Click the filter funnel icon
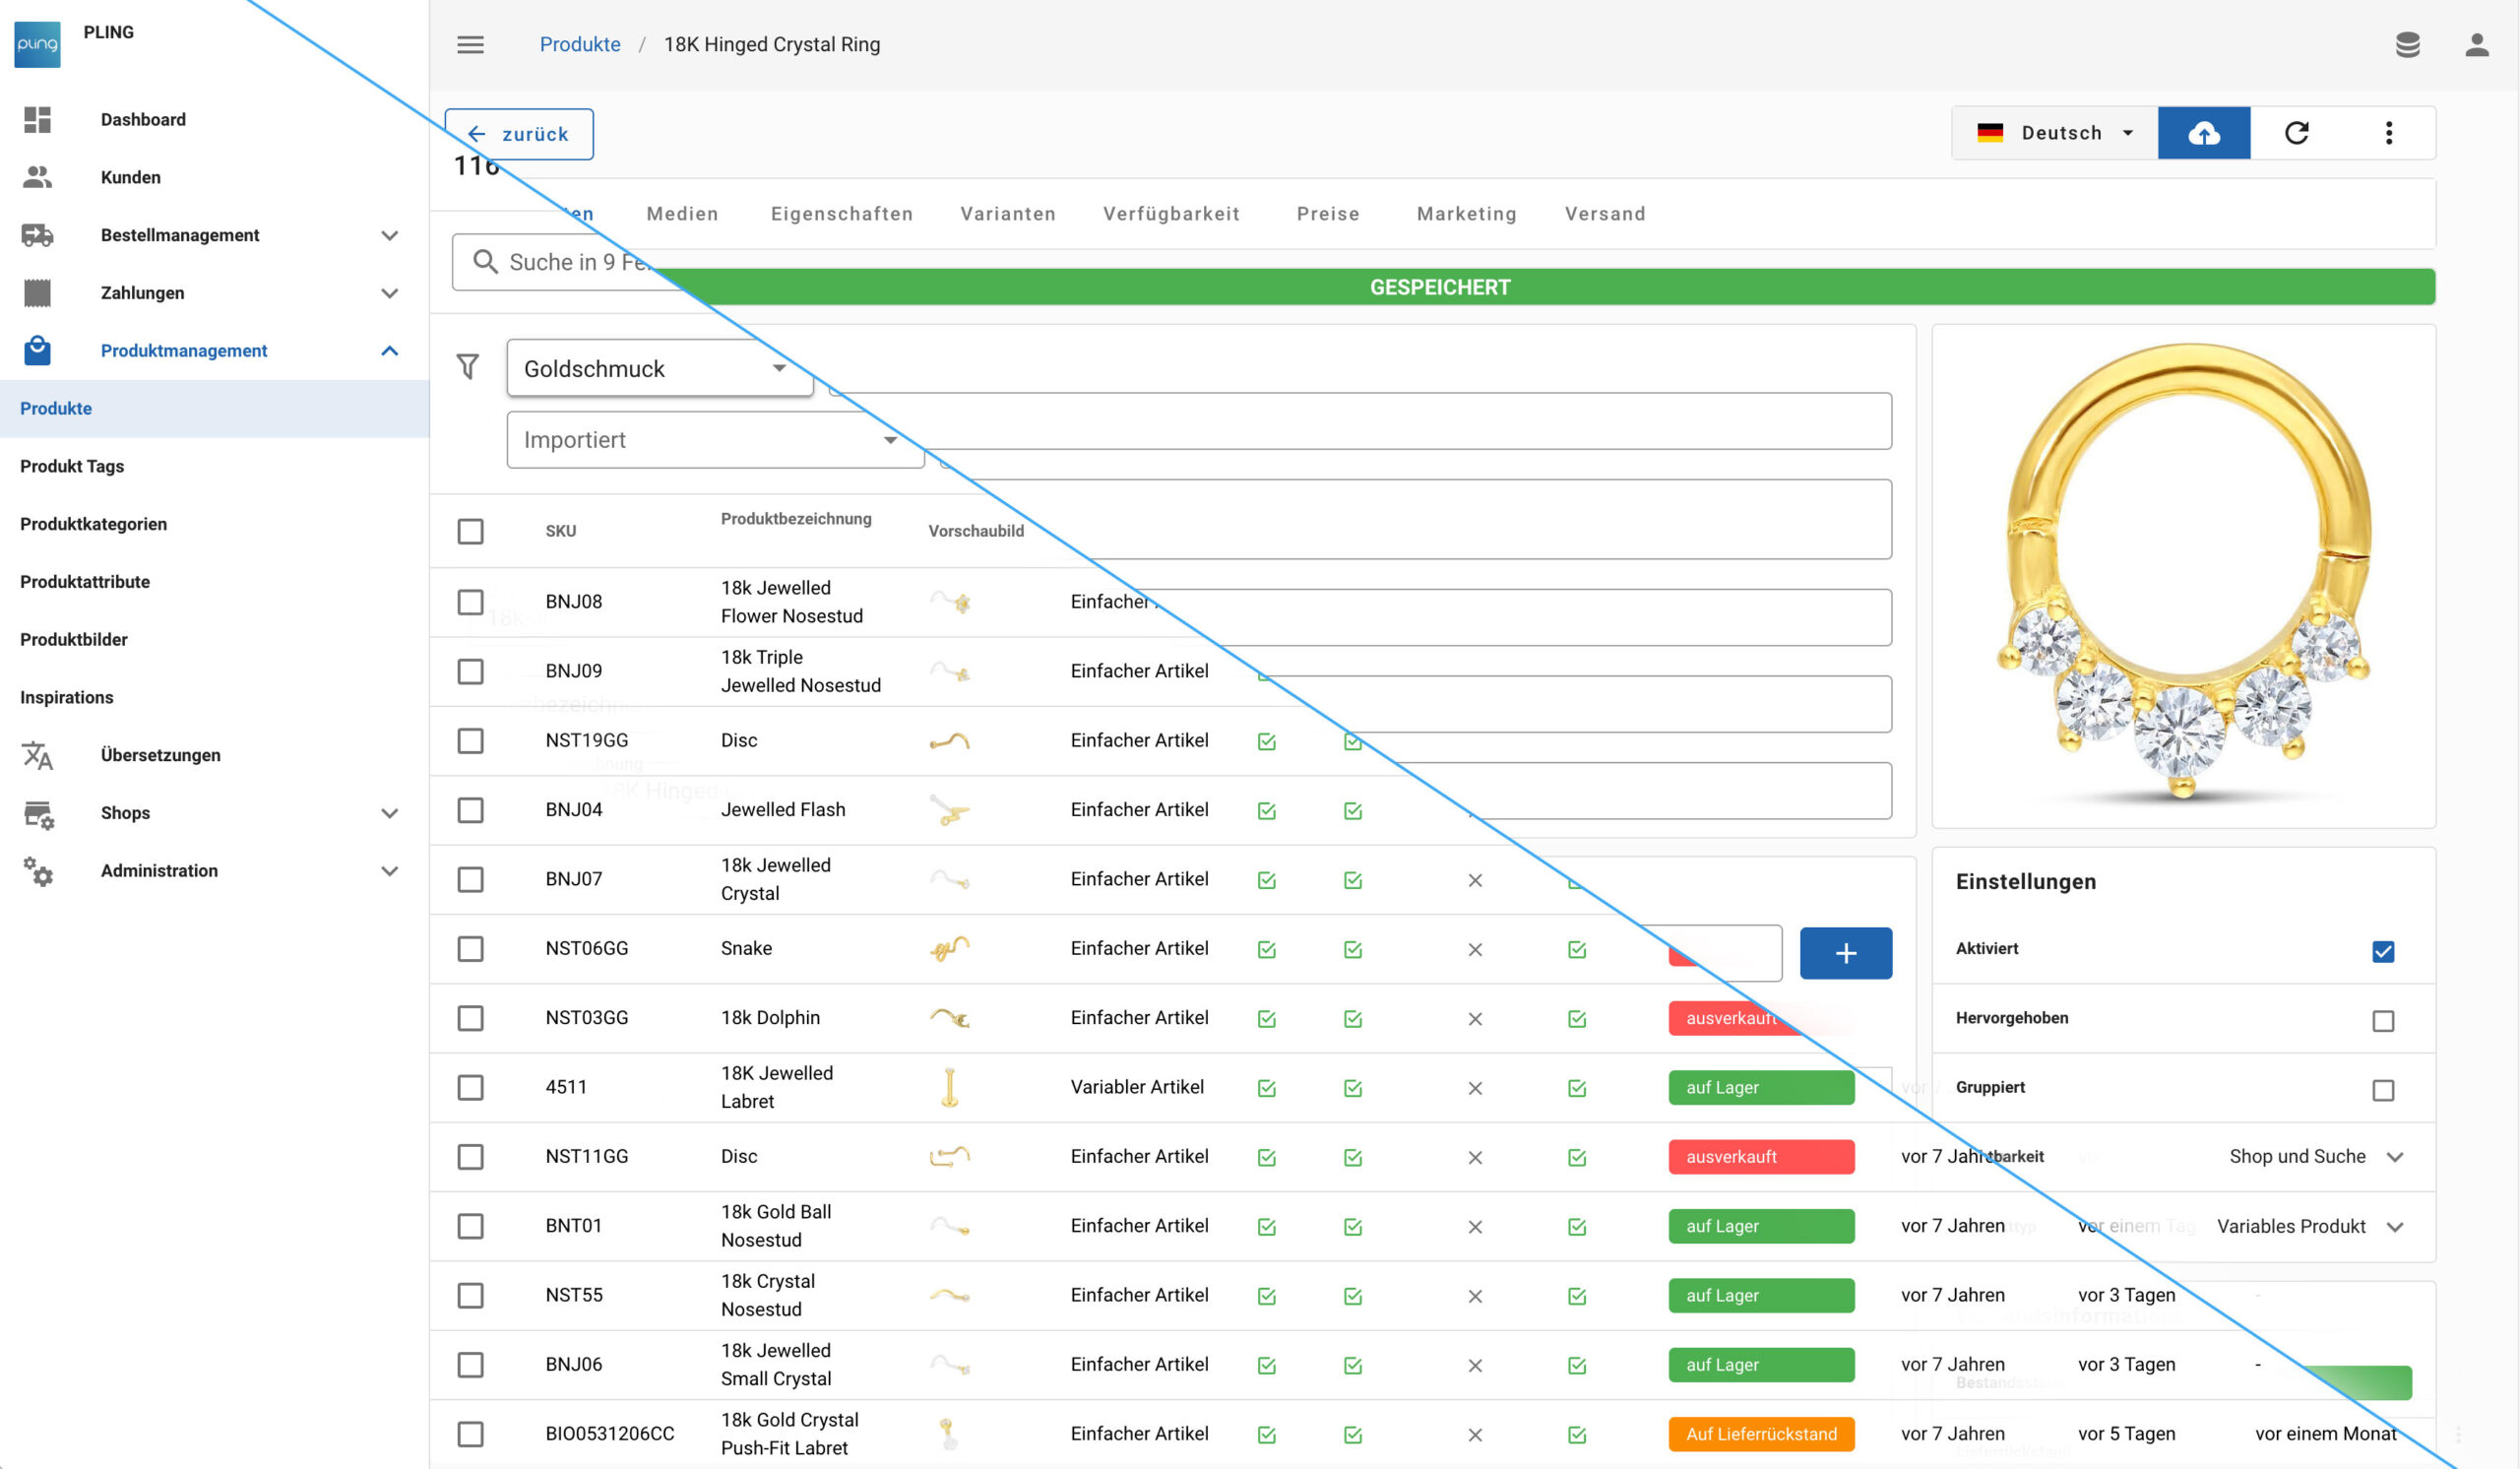 pyautogui.click(x=468, y=367)
